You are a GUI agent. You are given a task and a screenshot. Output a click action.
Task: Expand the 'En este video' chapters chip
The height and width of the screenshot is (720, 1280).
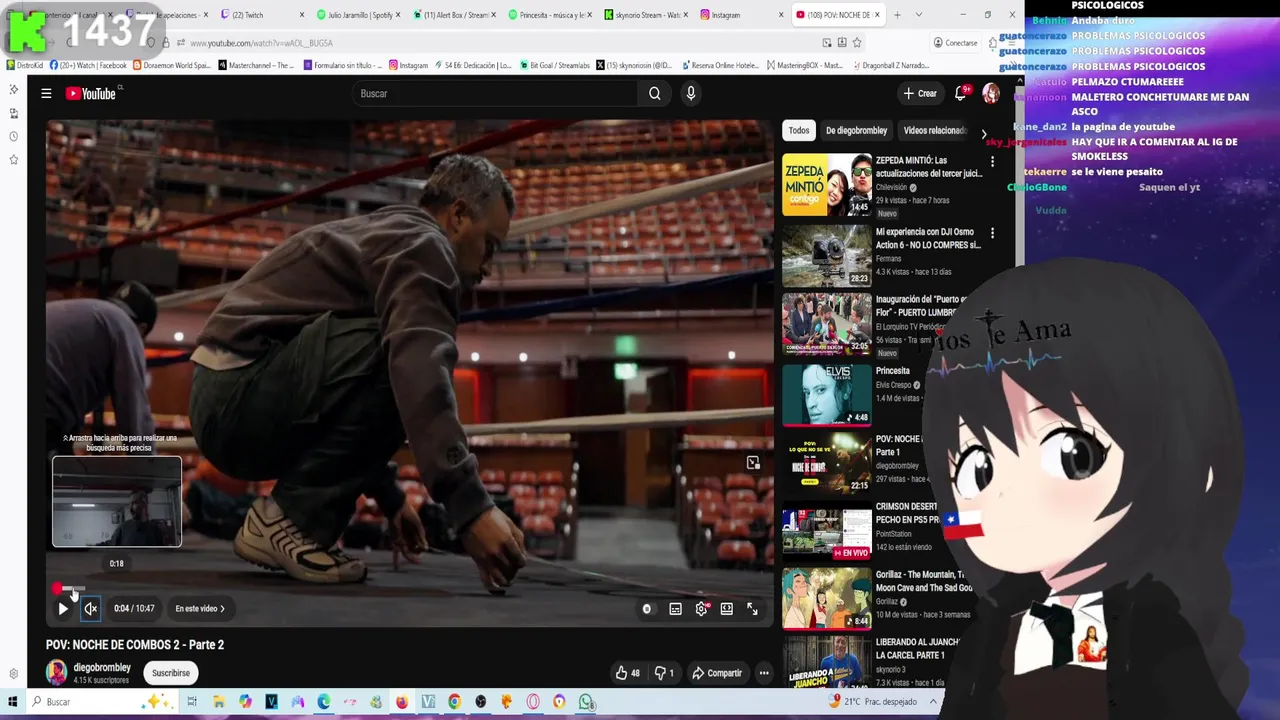(200, 608)
